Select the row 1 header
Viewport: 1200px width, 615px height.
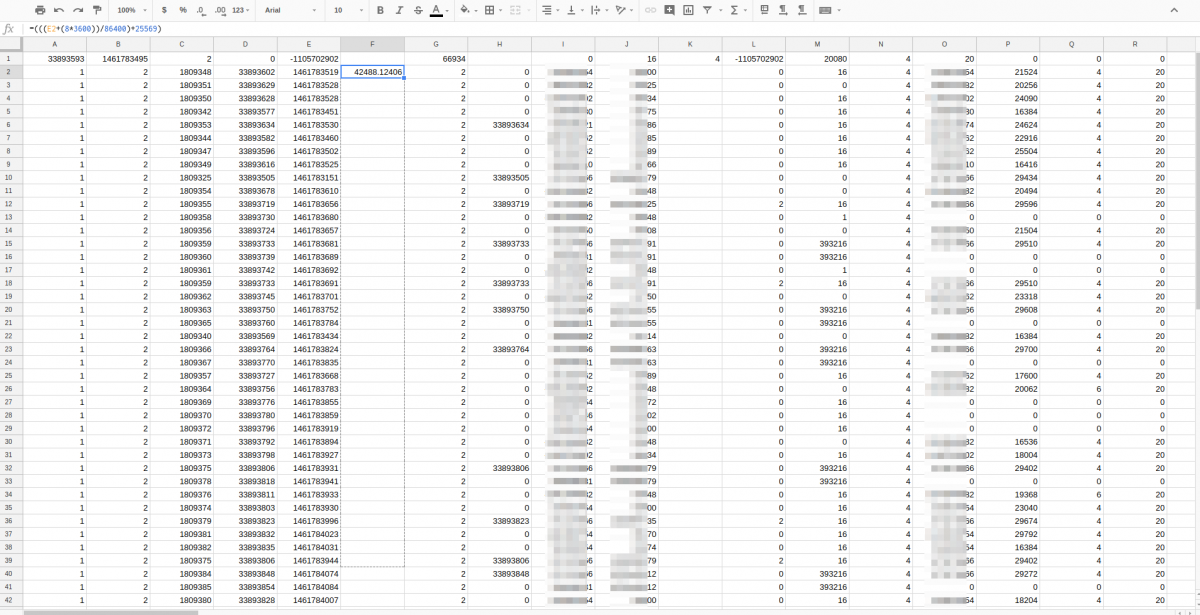(8, 59)
